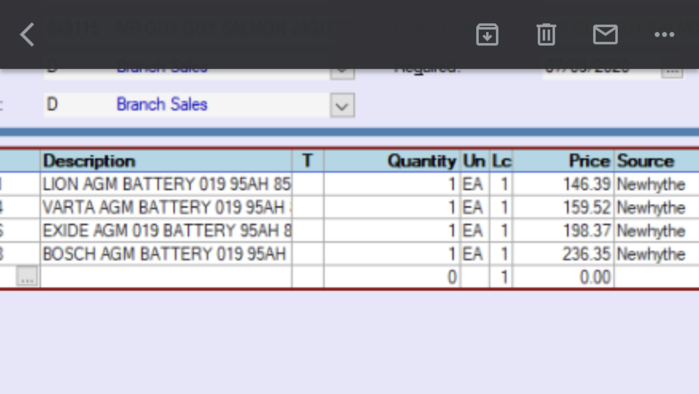
Task: Open the three-dot more options menu
Action: point(664,34)
